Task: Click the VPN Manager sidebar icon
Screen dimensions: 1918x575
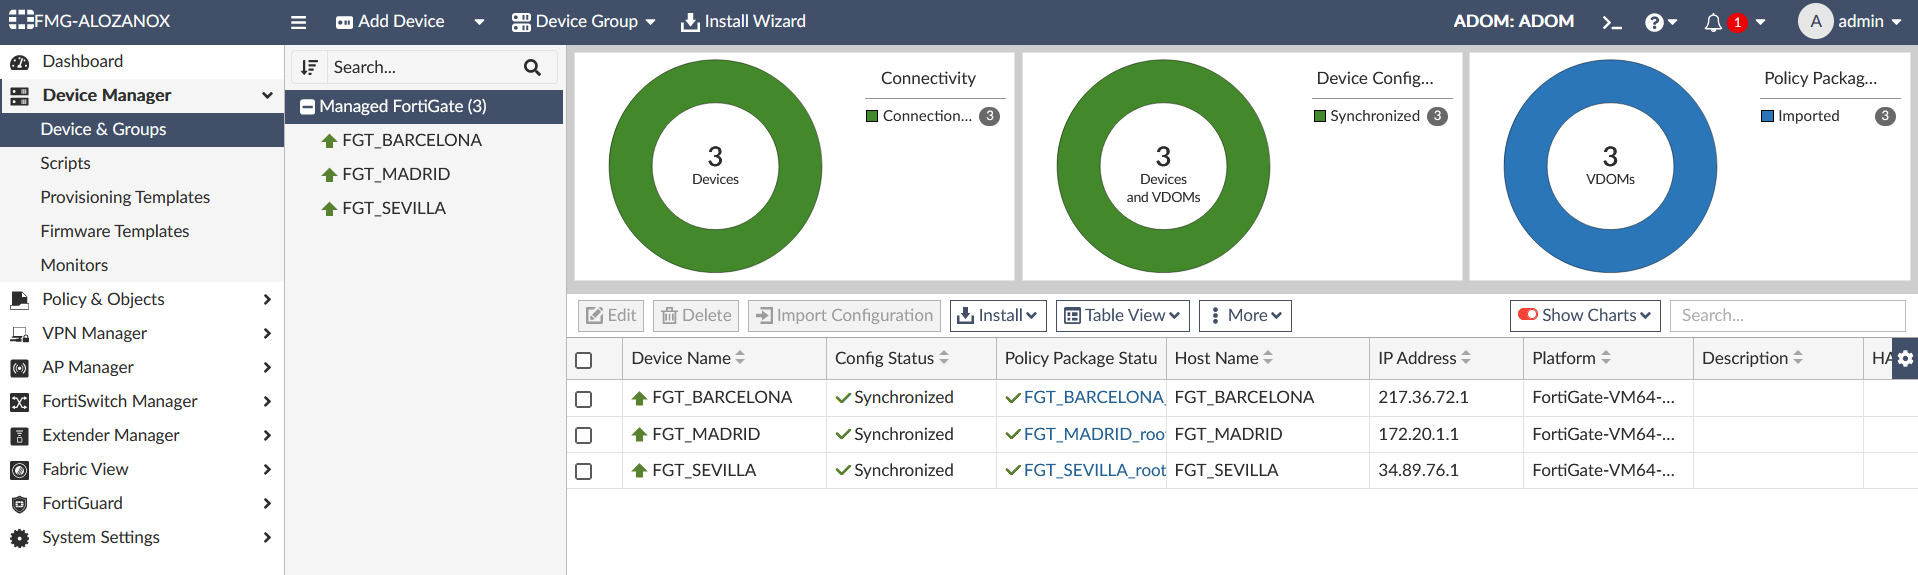Action: [x=20, y=334]
